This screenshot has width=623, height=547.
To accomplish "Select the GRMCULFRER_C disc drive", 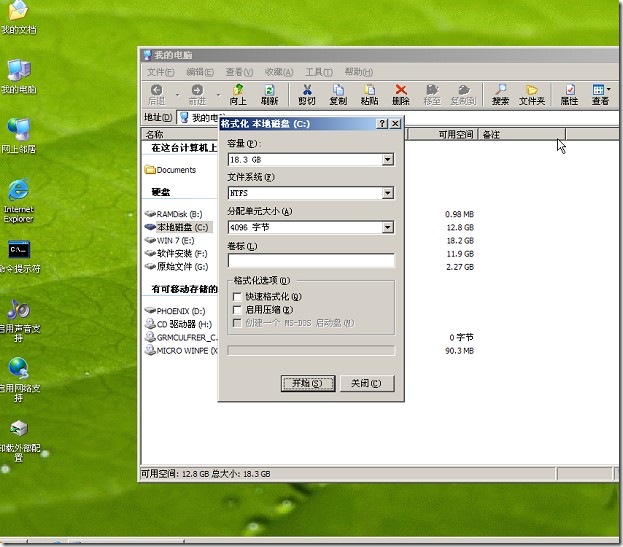I will [x=181, y=337].
